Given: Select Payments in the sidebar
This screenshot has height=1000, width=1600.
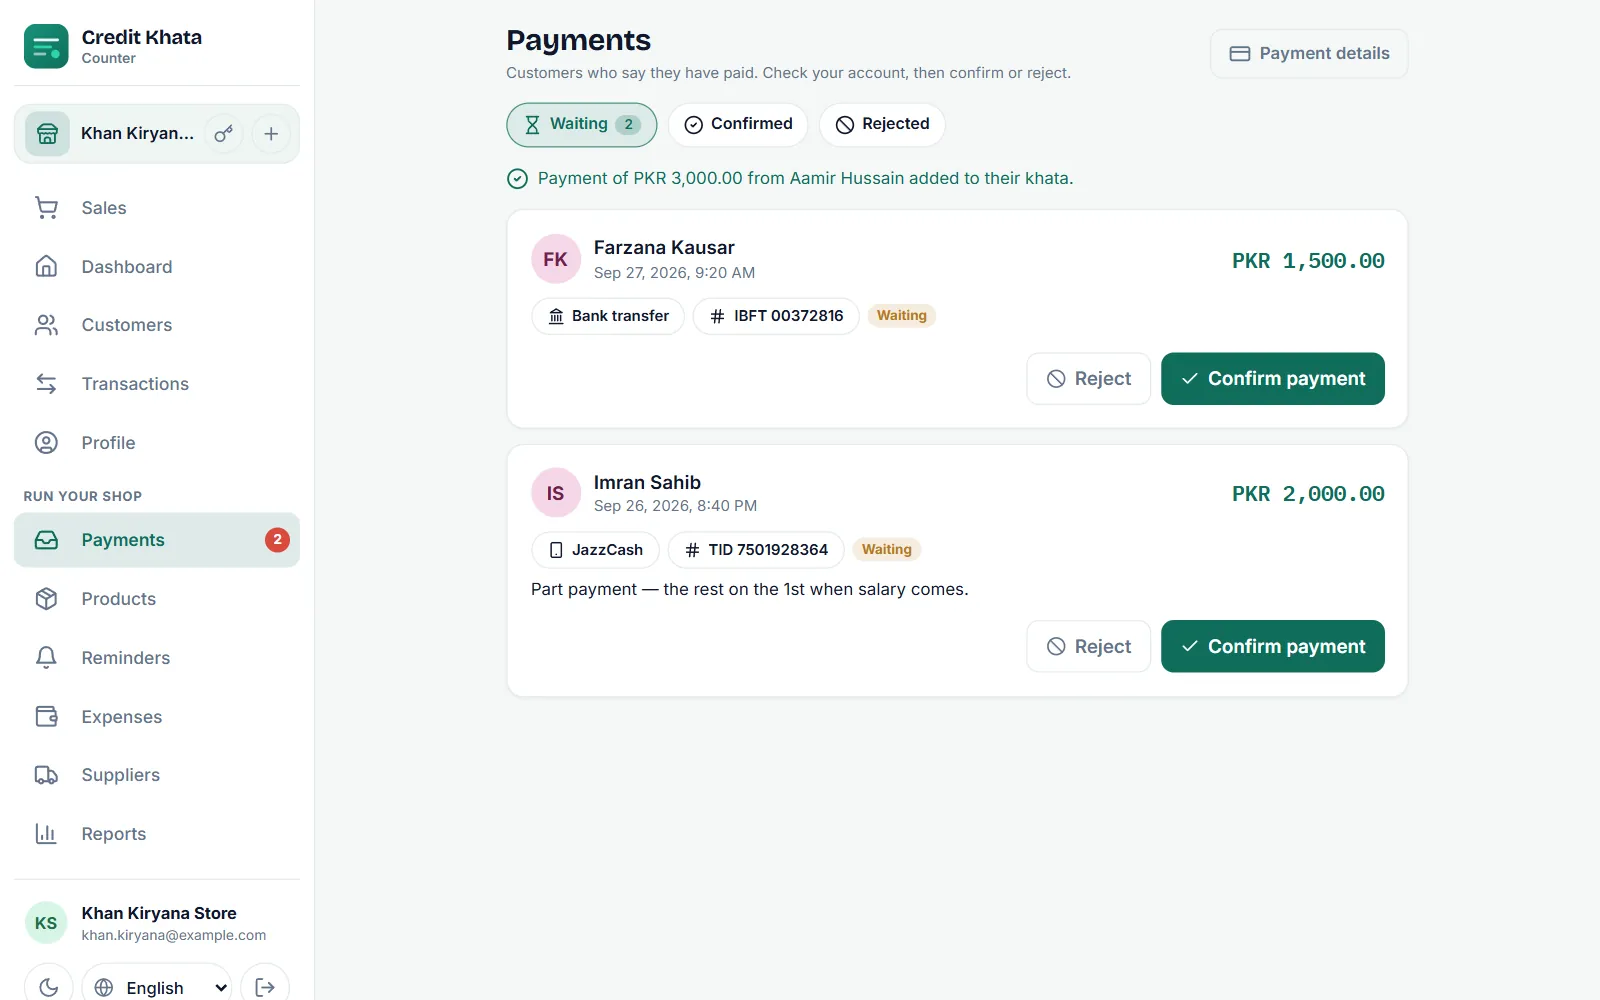Looking at the screenshot, I should click(x=157, y=540).
